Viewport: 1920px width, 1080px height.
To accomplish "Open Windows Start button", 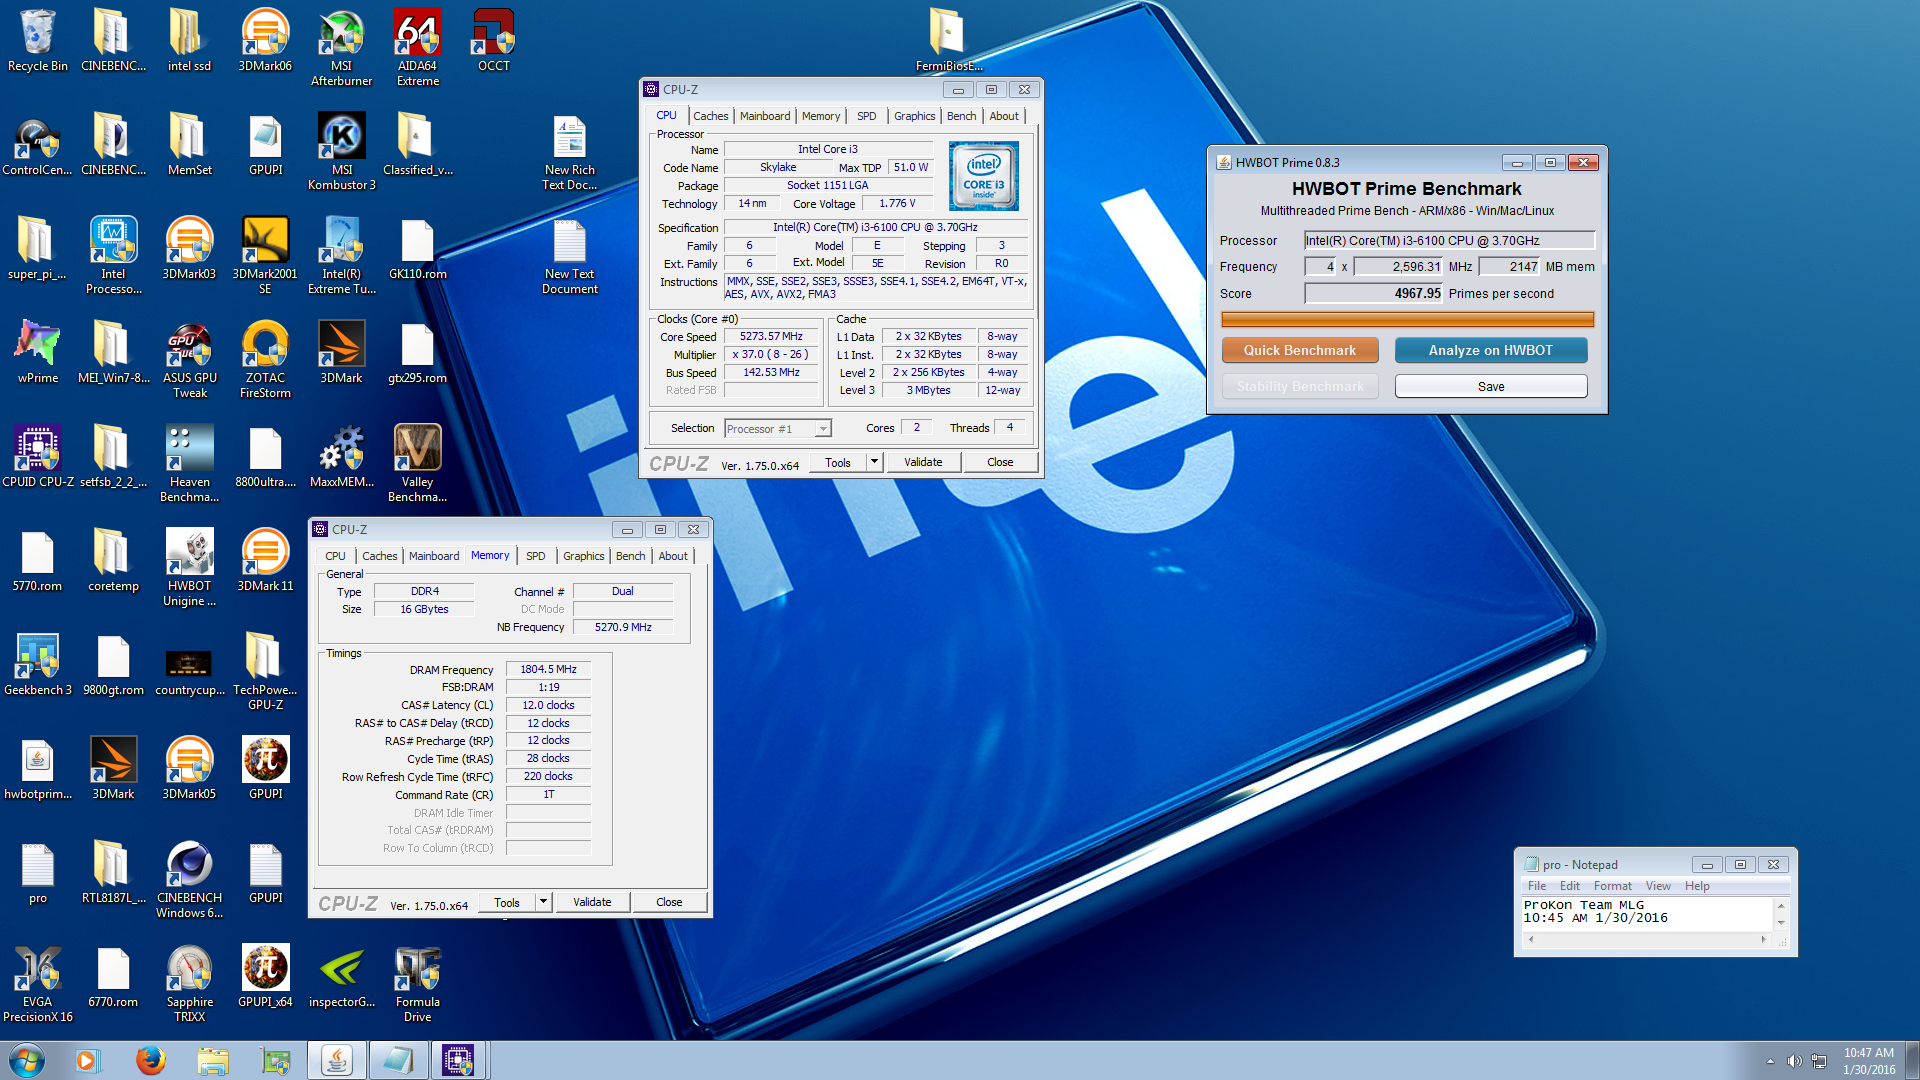I will pos(27,1060).
